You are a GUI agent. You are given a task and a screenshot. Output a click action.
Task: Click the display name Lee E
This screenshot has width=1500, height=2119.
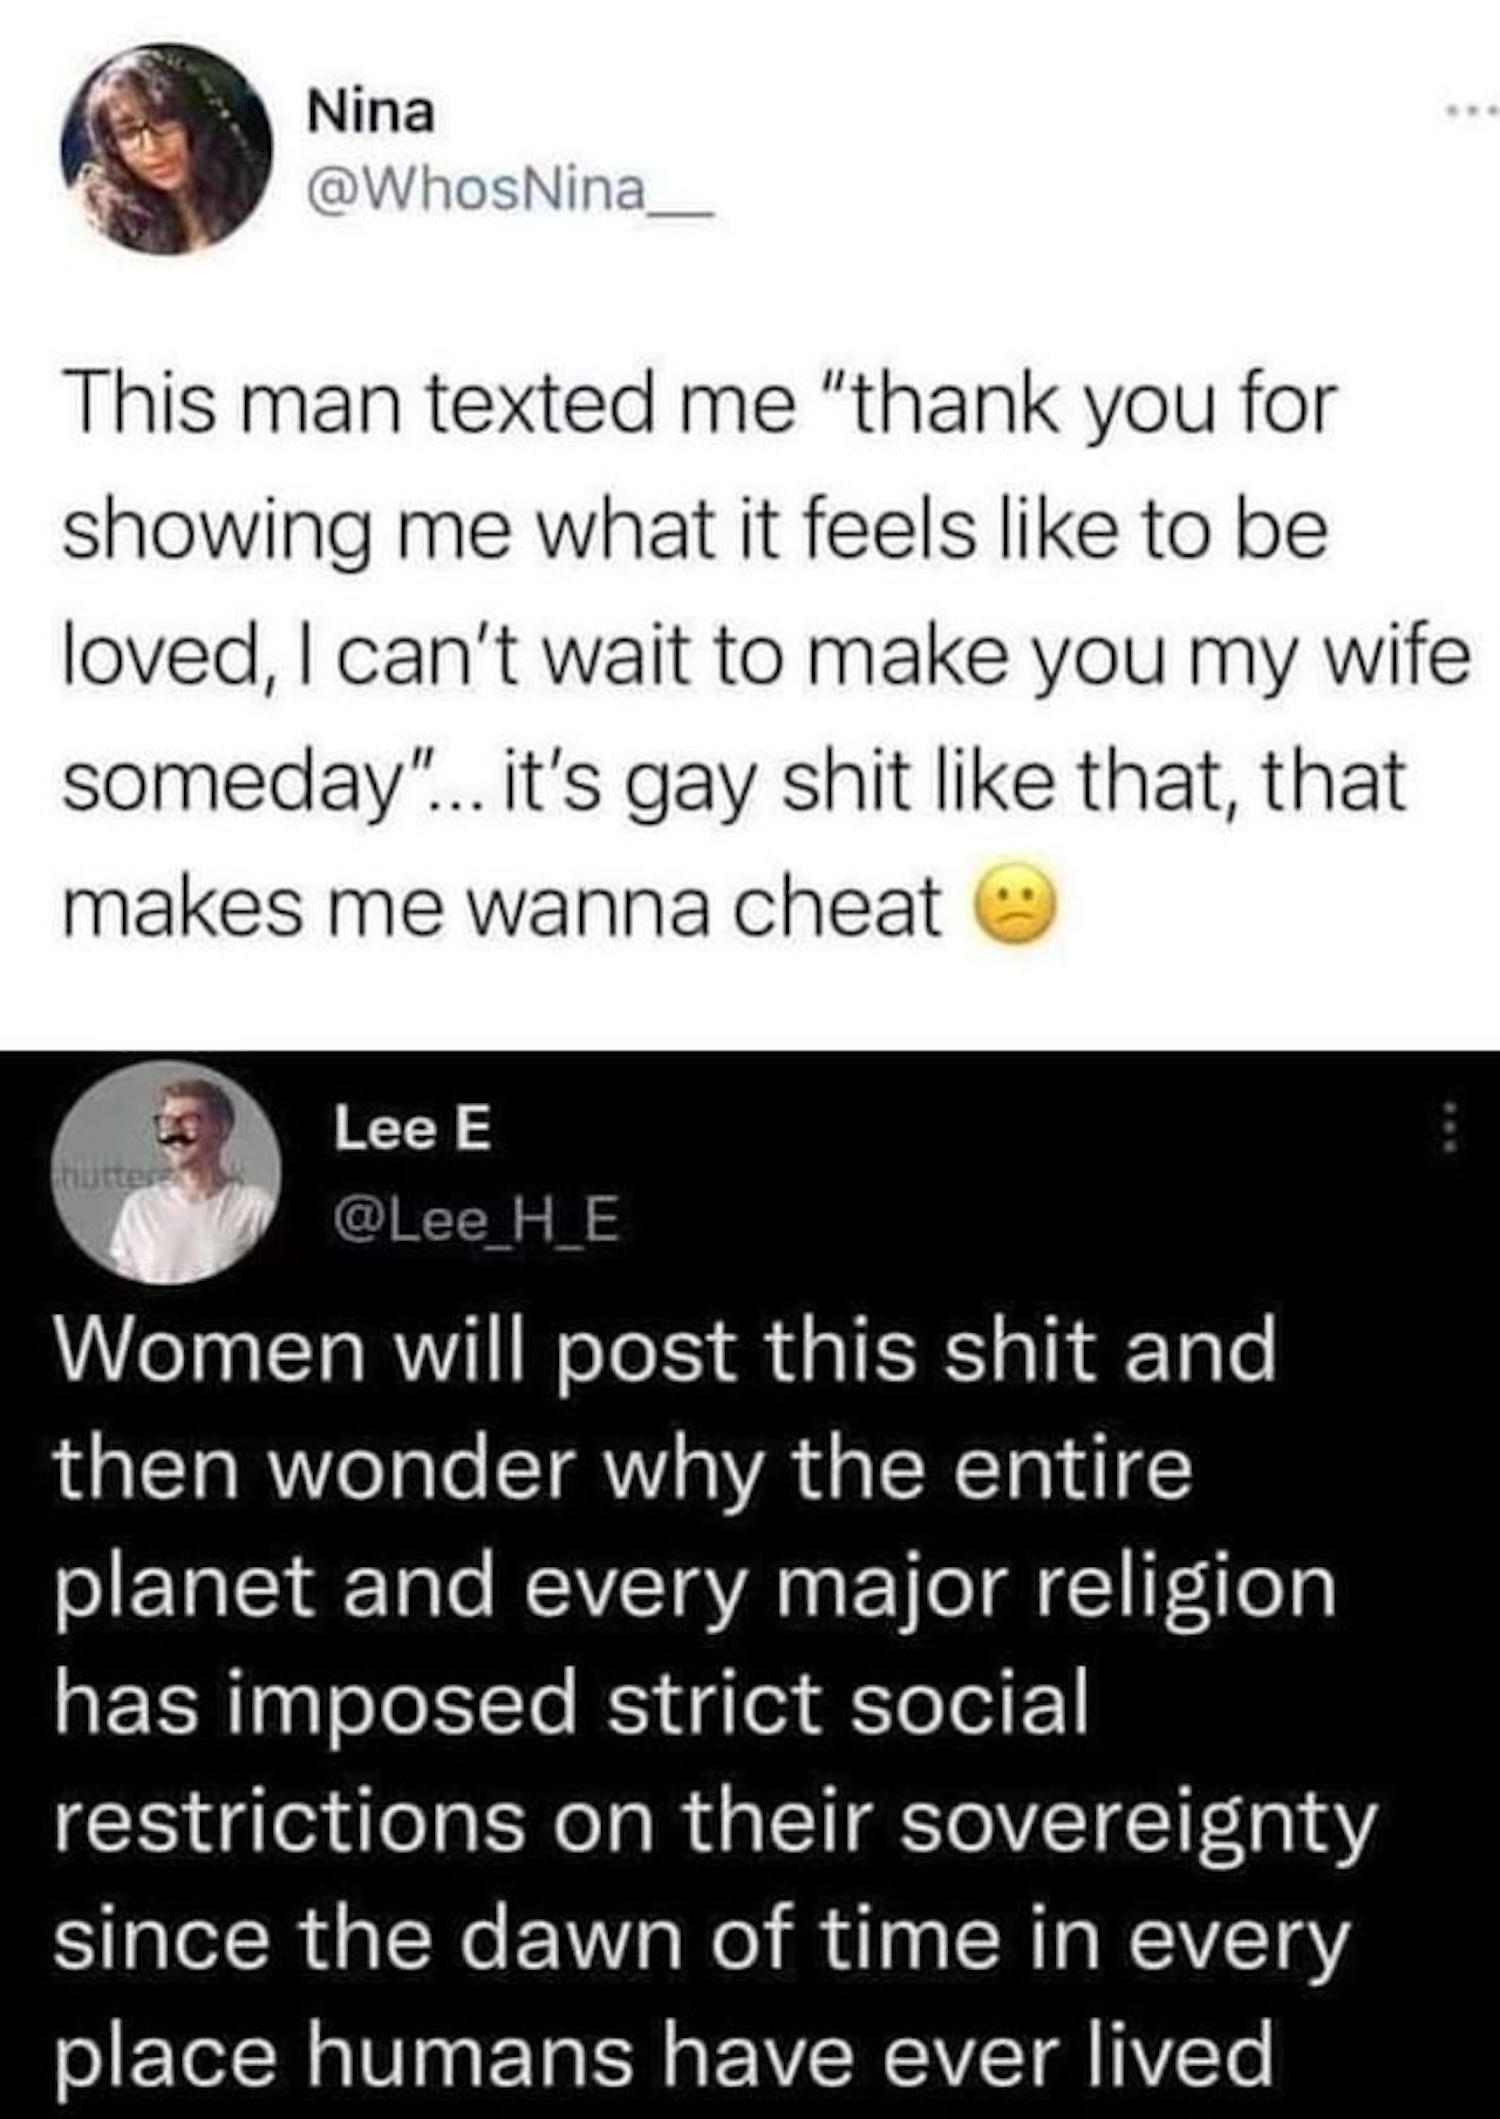pos(413,1130)
